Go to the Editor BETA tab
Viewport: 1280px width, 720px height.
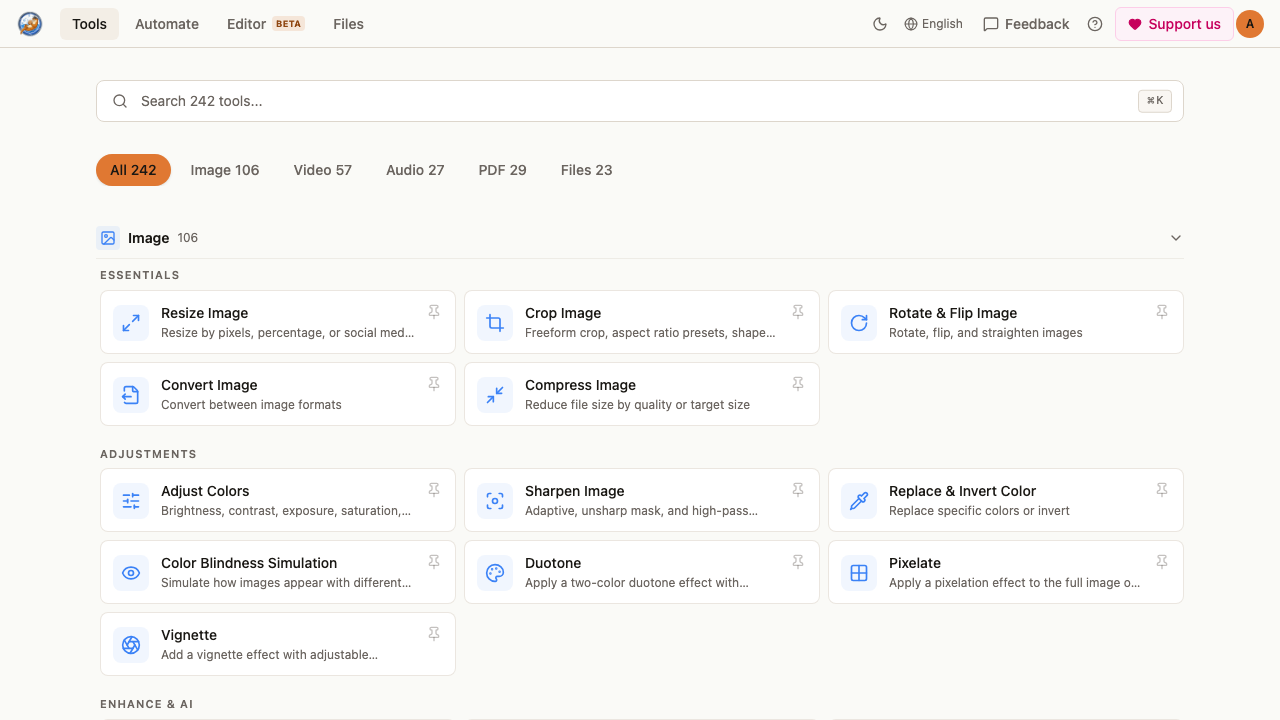point(266,24)
